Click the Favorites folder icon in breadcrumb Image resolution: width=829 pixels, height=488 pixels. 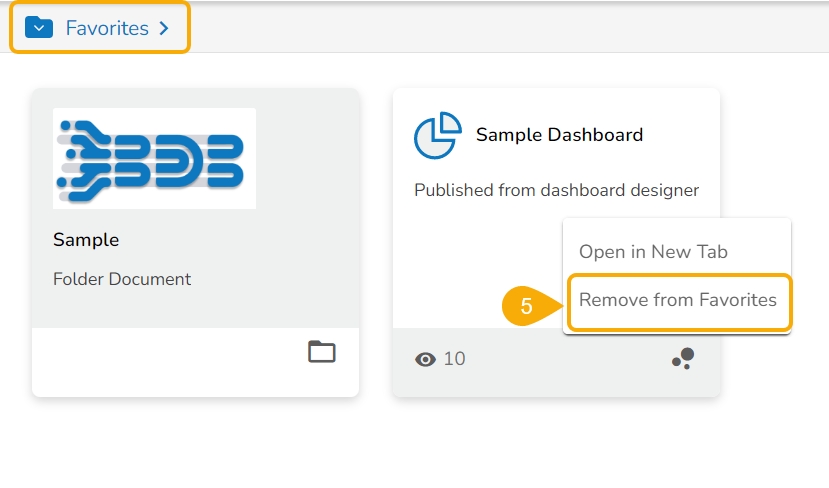(x=39, y=28)
